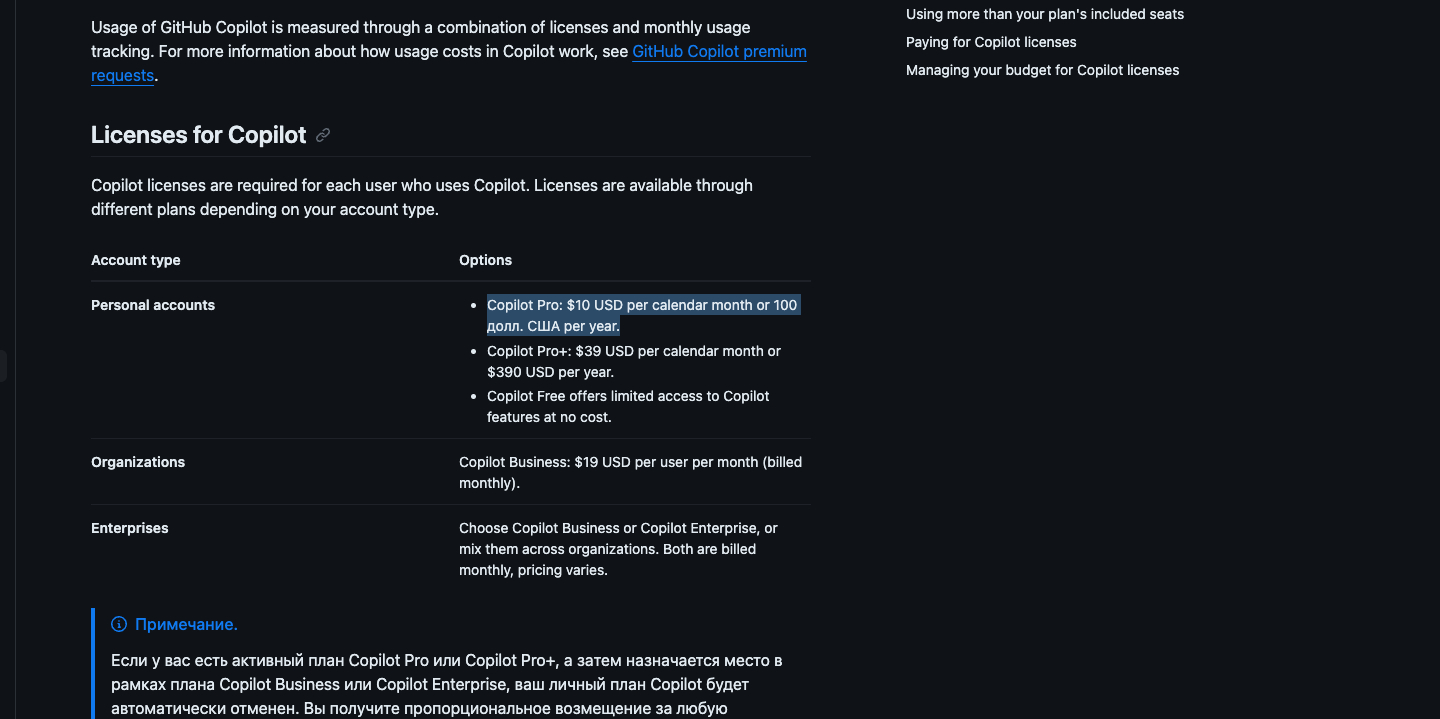Screen dimensions: 1440x719
Task: Click the anchor link icon beside Licenses for Copilot
Action: (323, 135)
